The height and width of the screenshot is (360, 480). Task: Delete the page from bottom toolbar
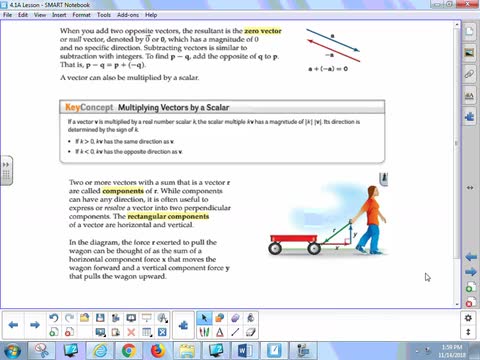[x=69, y=332]
